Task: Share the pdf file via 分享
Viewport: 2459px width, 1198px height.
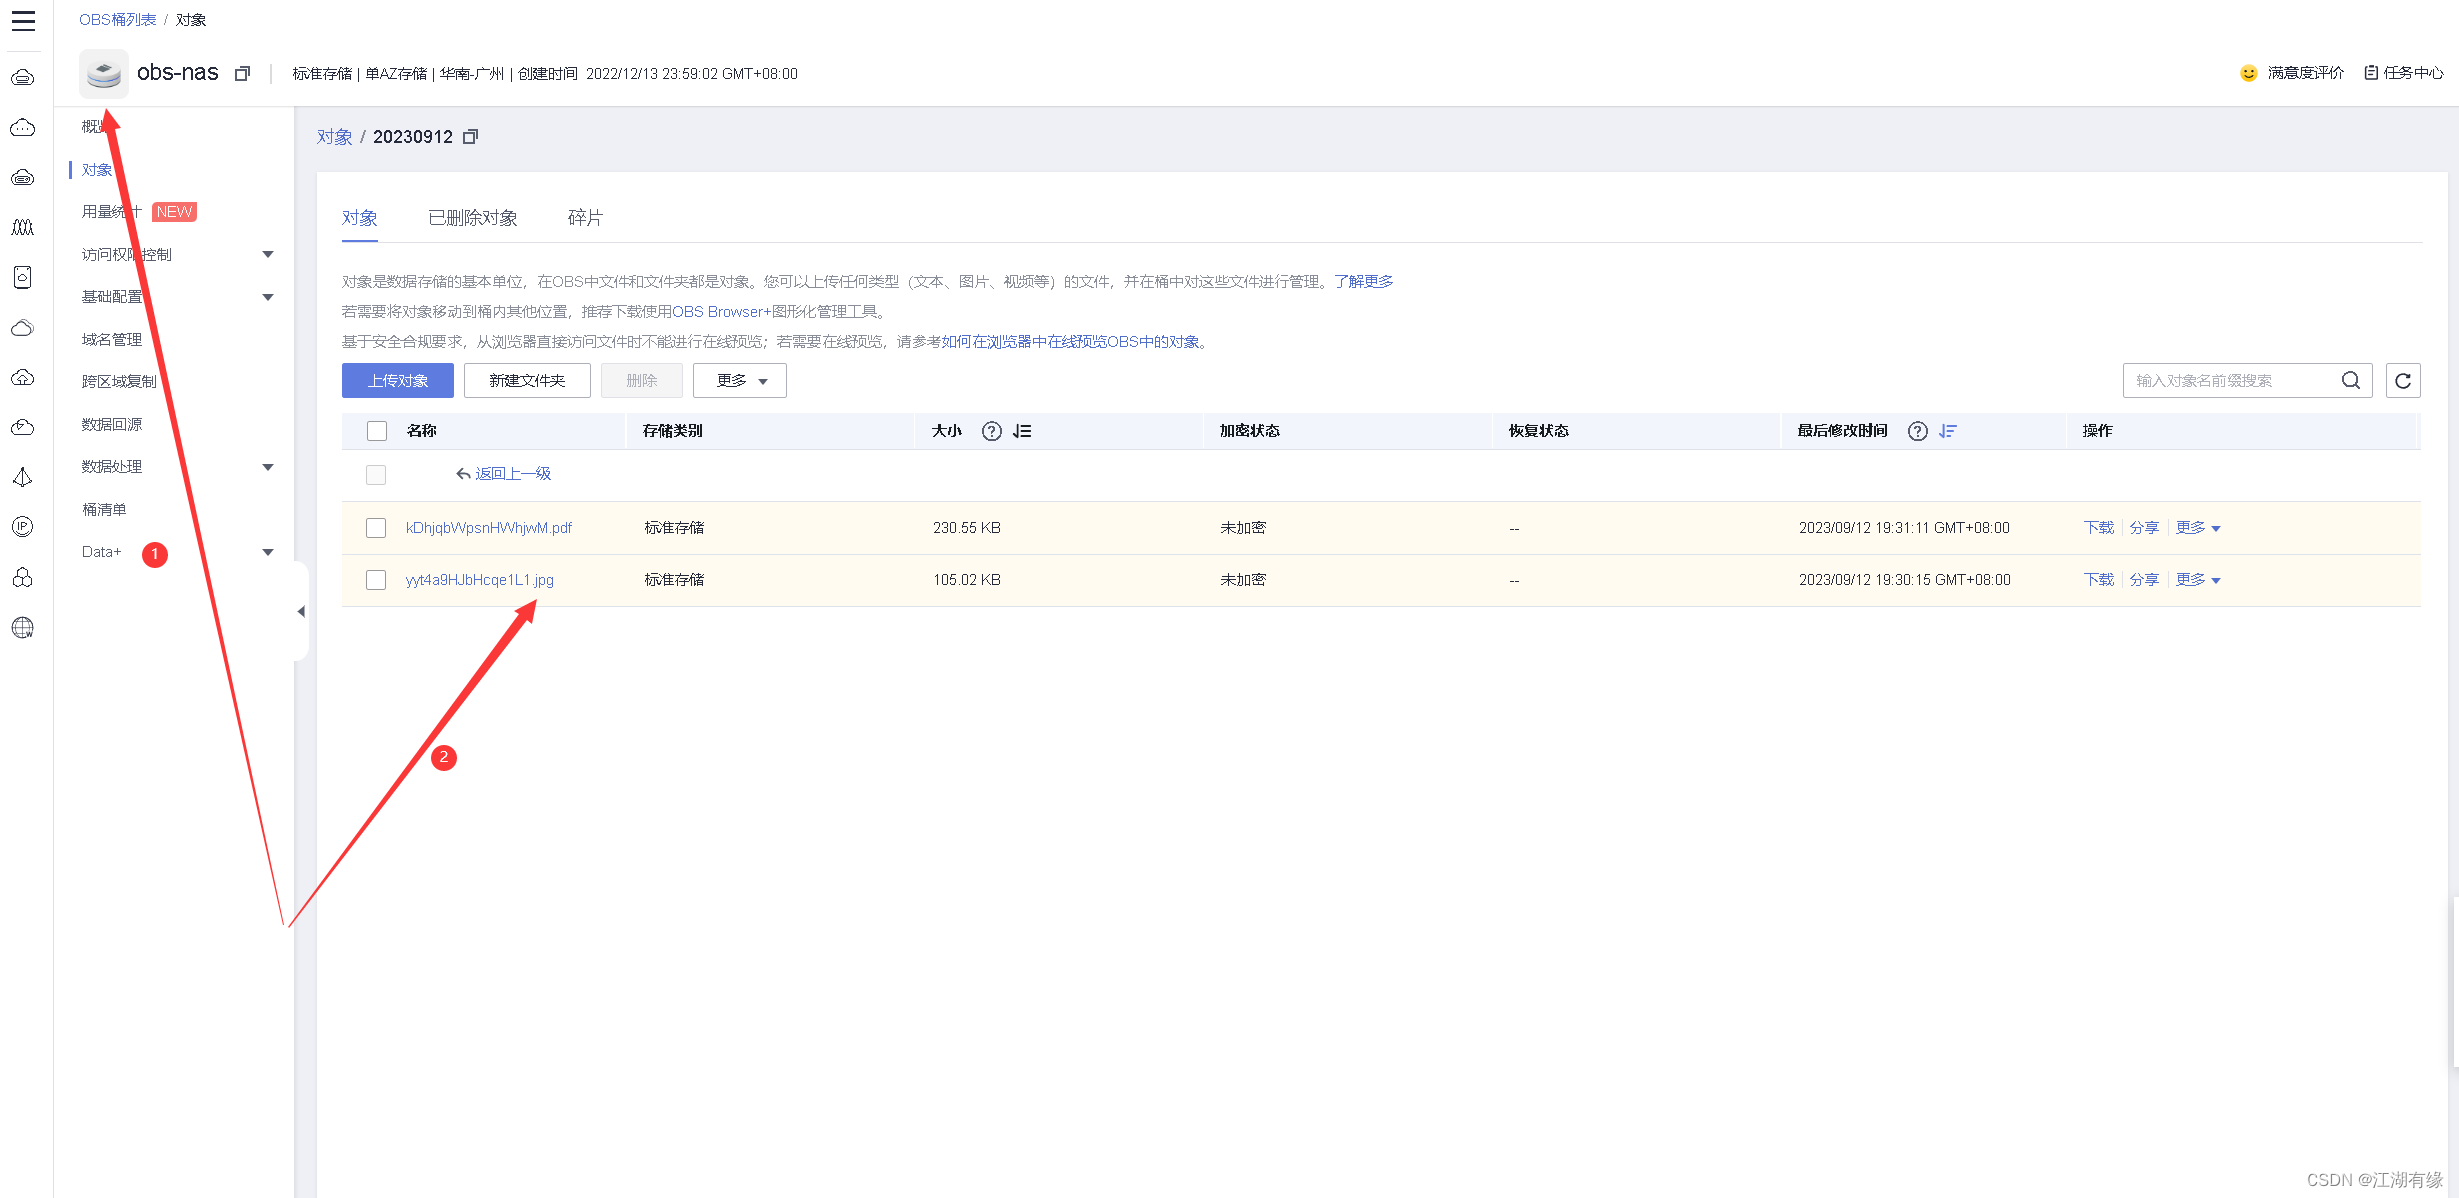Action: tap(2144, 528)
